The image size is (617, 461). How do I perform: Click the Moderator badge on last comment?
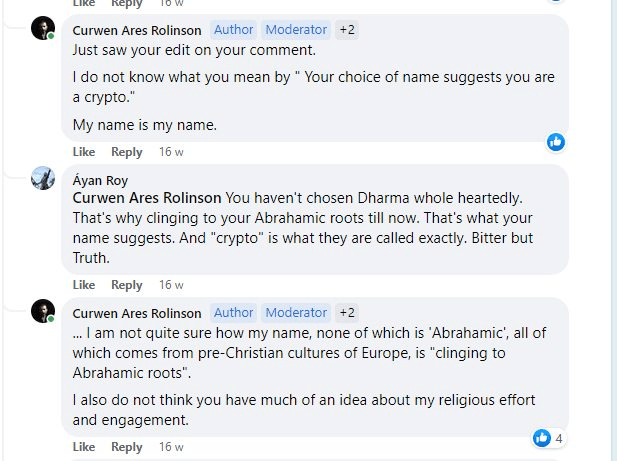coord(296,312)
